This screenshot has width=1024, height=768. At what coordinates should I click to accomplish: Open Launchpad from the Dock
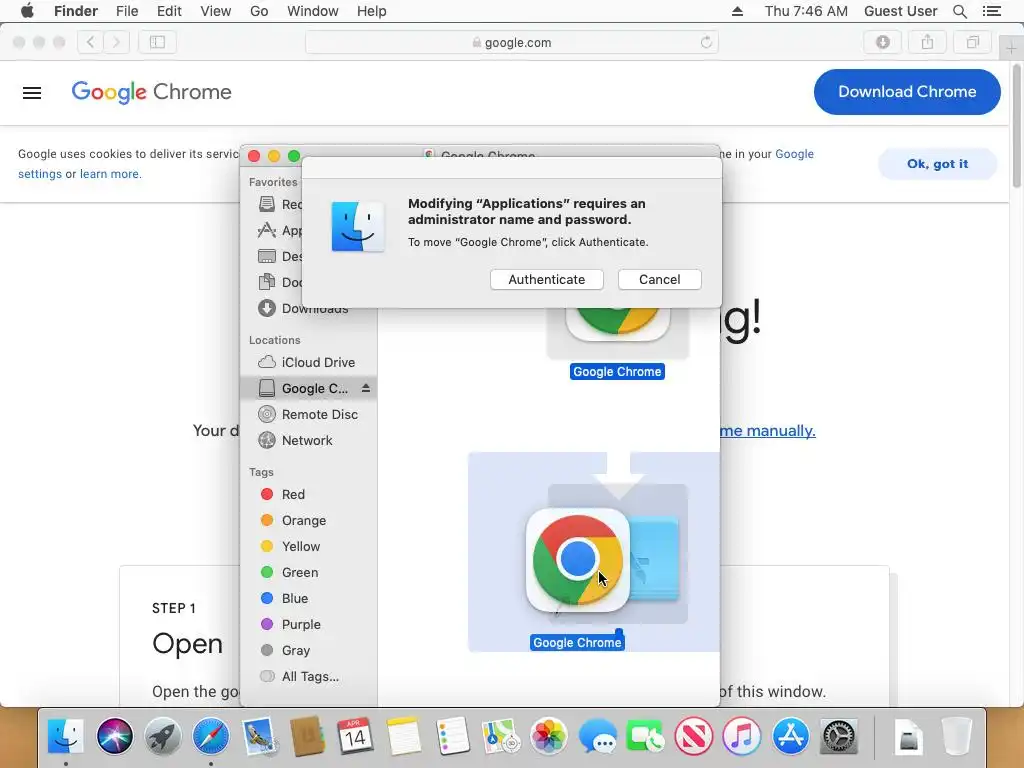(163, 737)
